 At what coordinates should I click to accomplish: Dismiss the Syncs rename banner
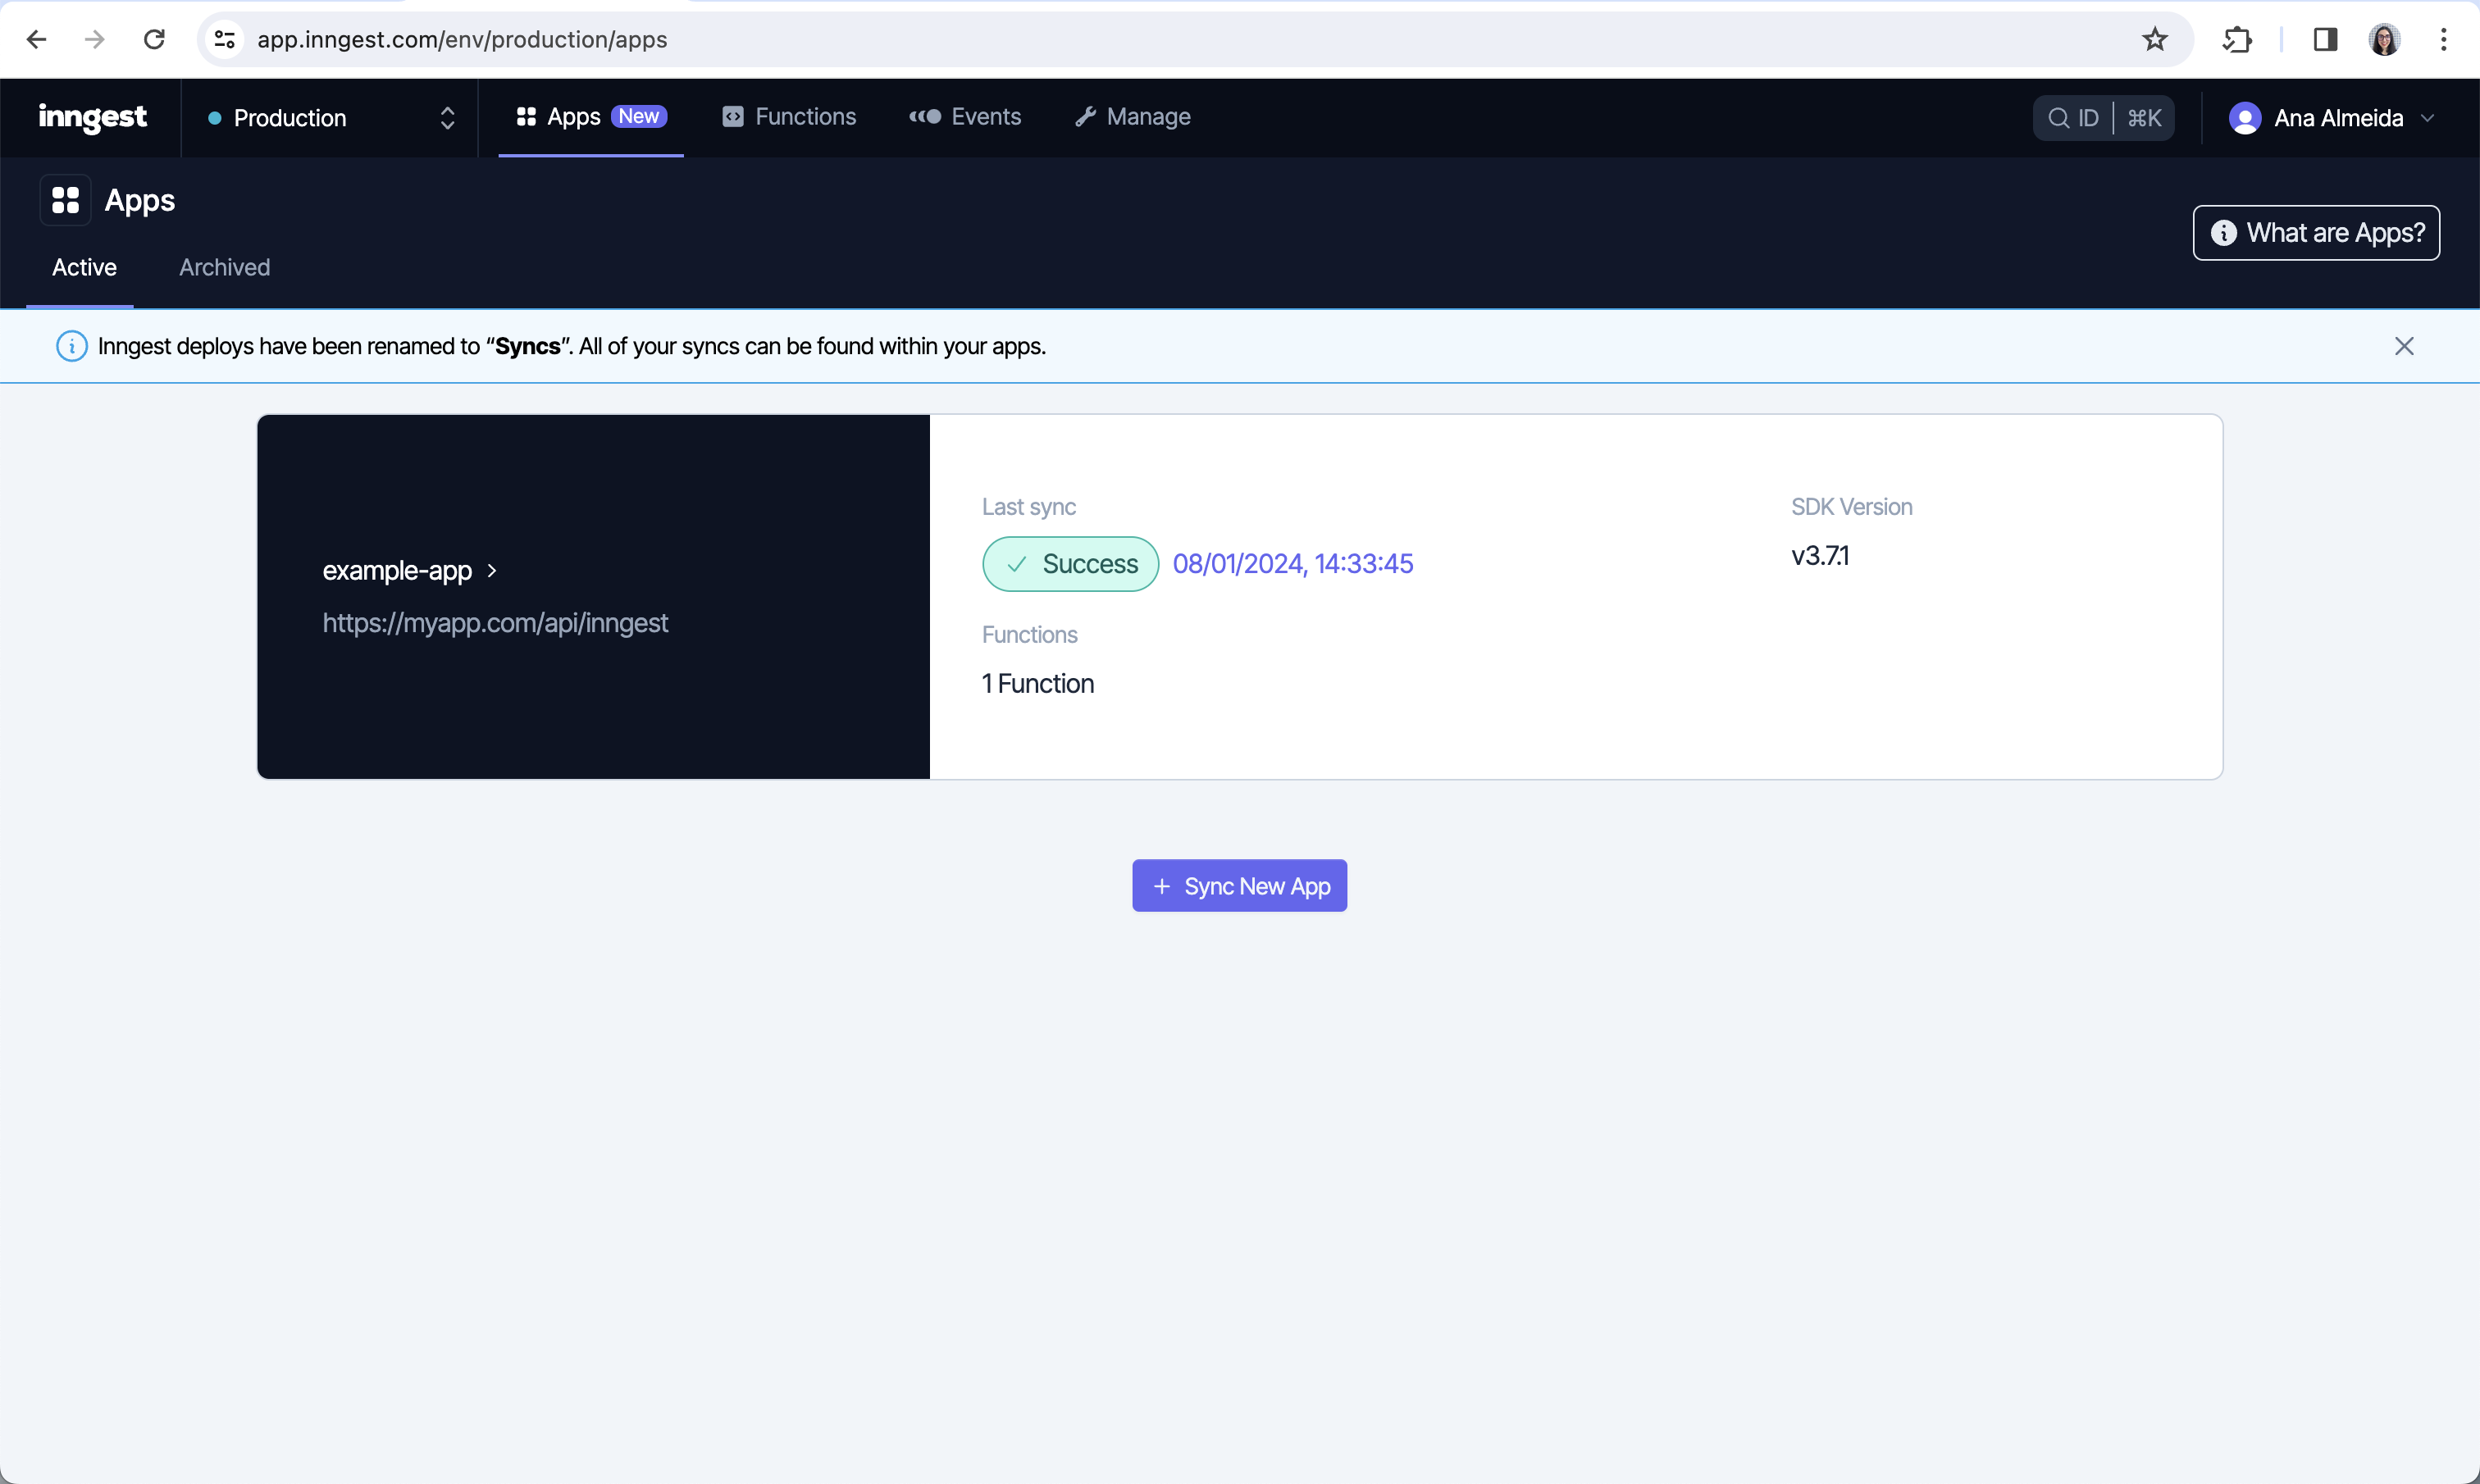click(2404, 346)
